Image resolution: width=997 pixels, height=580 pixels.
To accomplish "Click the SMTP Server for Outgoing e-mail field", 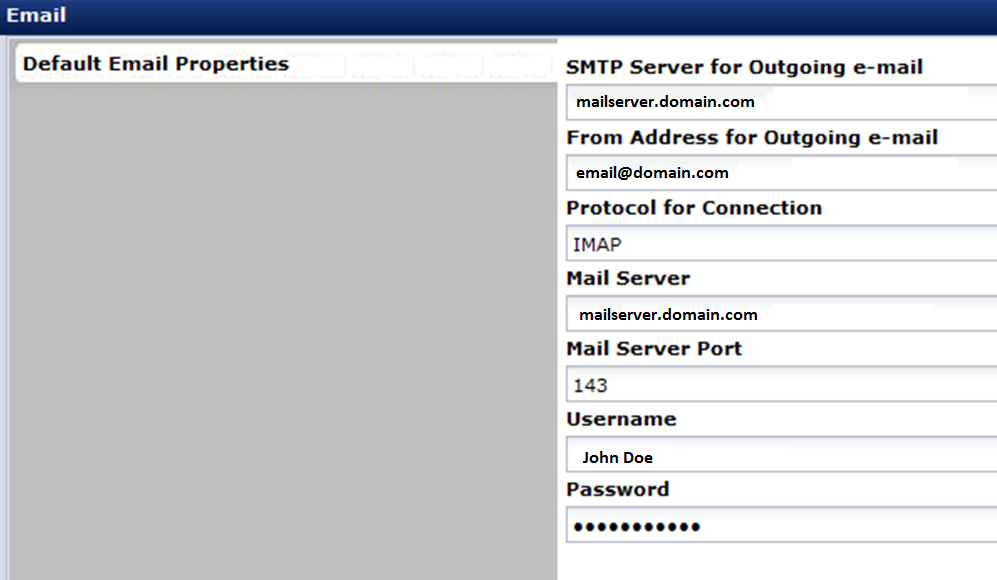I will (780, 102).
